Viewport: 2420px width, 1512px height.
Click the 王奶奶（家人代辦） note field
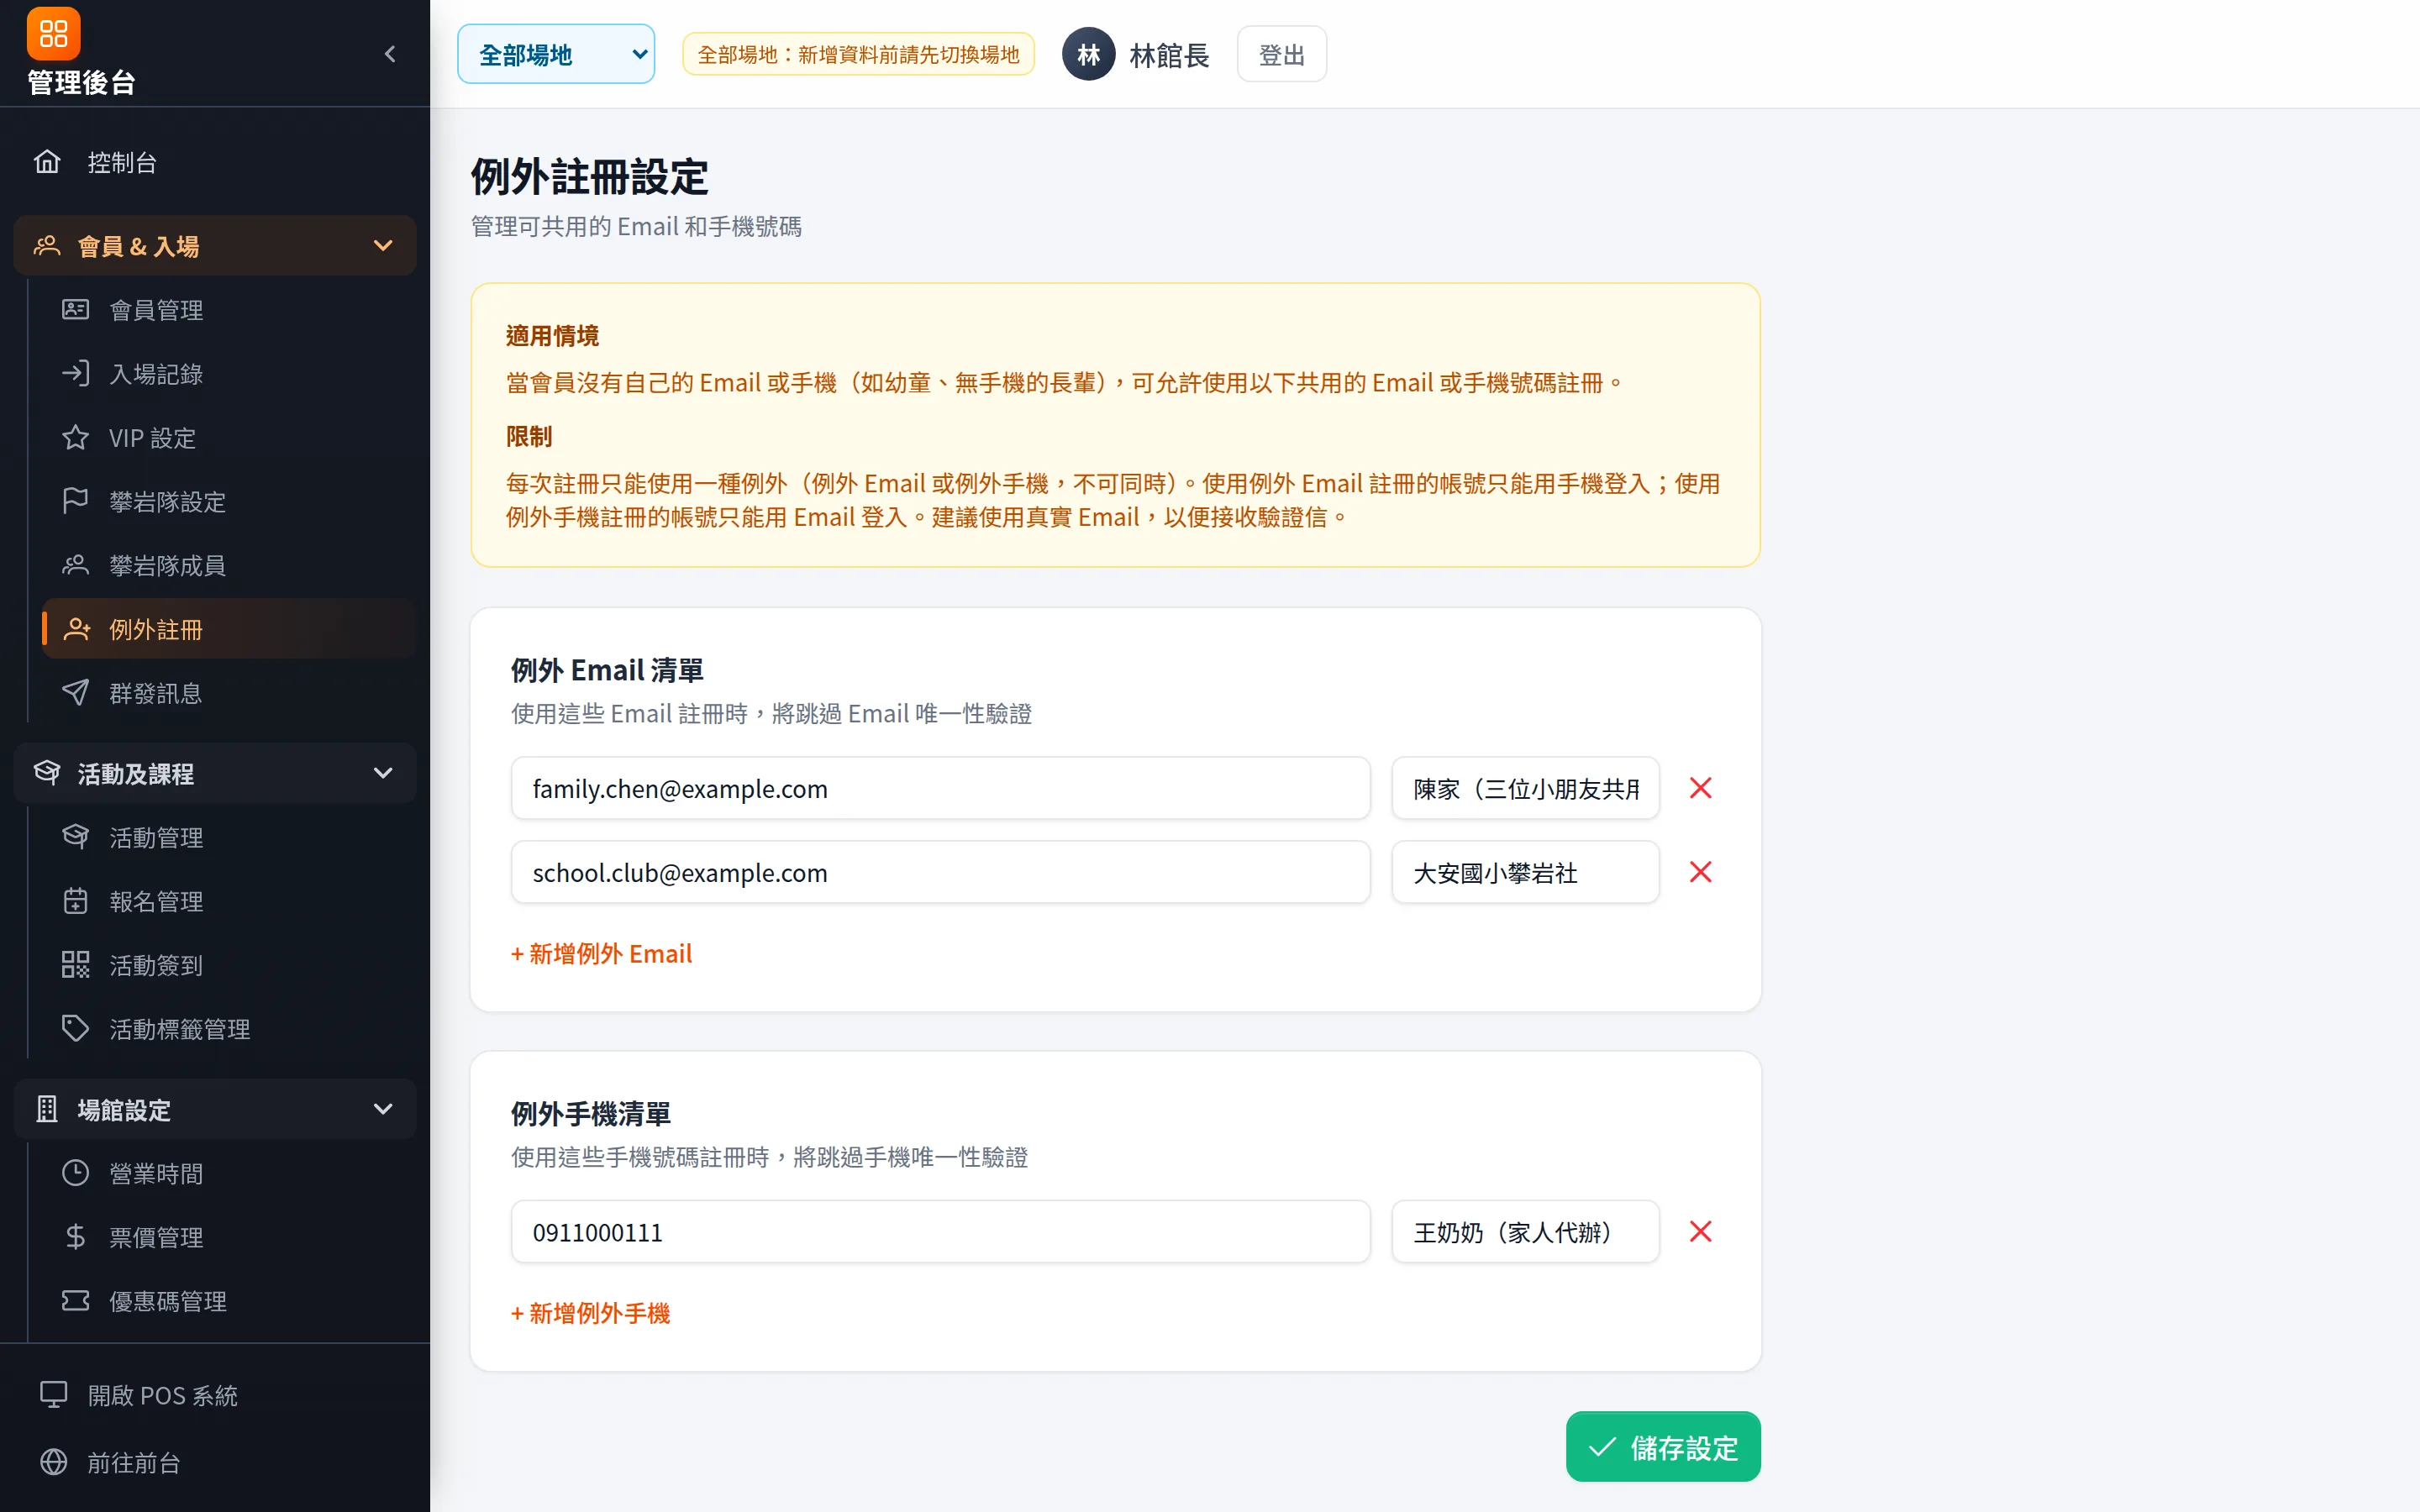(1525, 1232)
